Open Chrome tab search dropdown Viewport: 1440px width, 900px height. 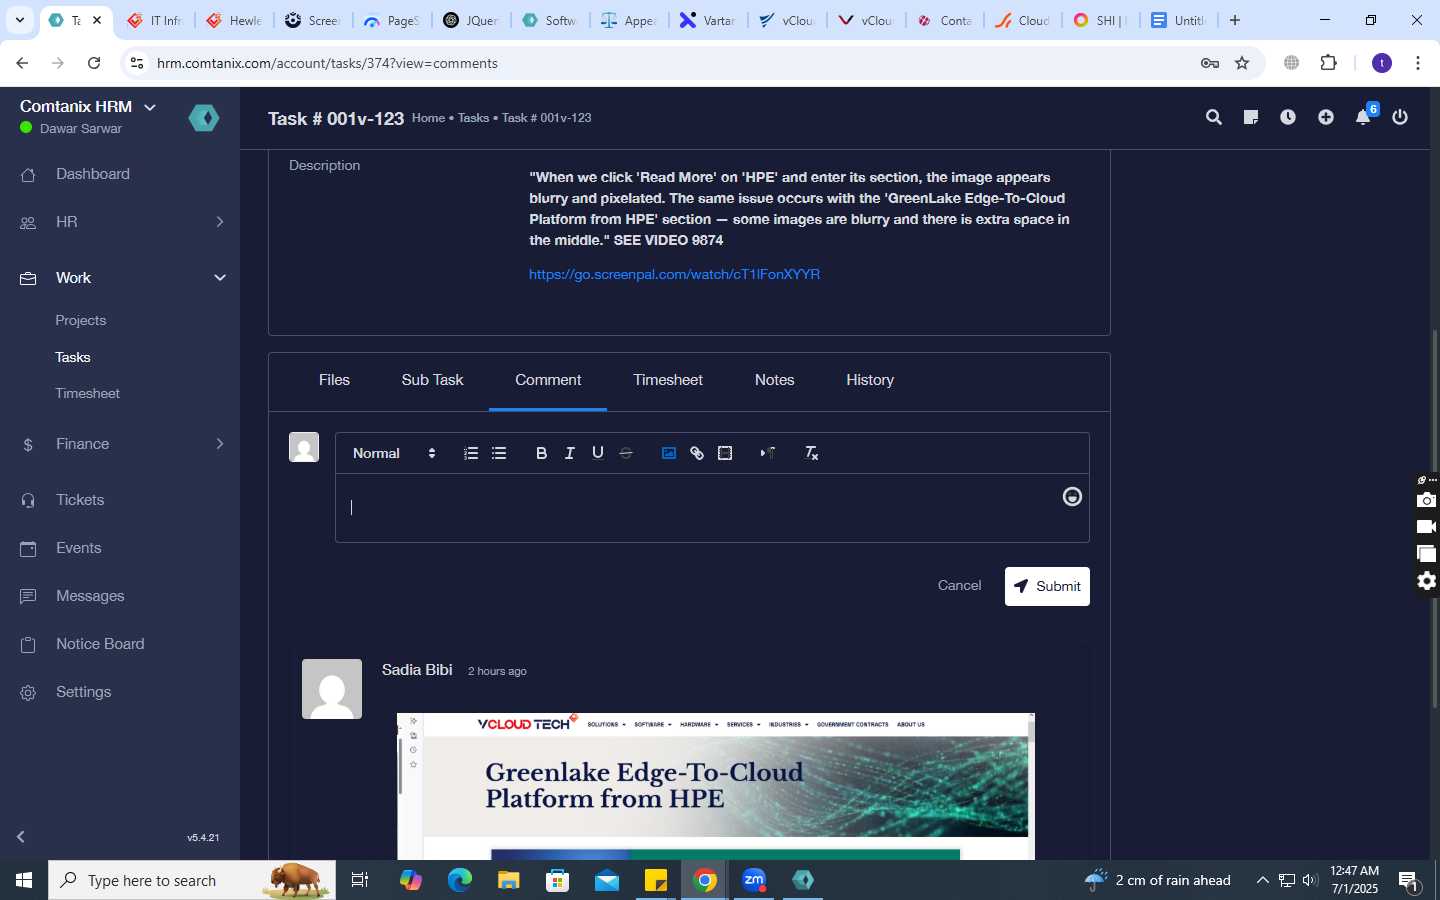click(19, 20)
